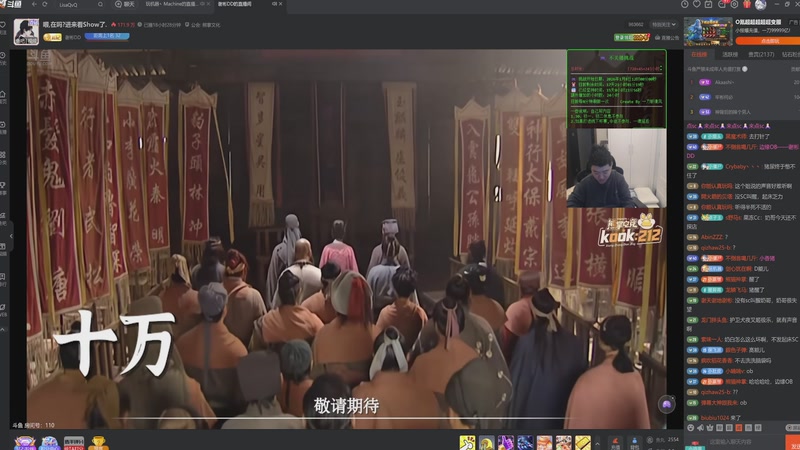Close the Machine live room tab
Image resolution: width=800 pixels, height=450 pixels.
coord(208,4)
